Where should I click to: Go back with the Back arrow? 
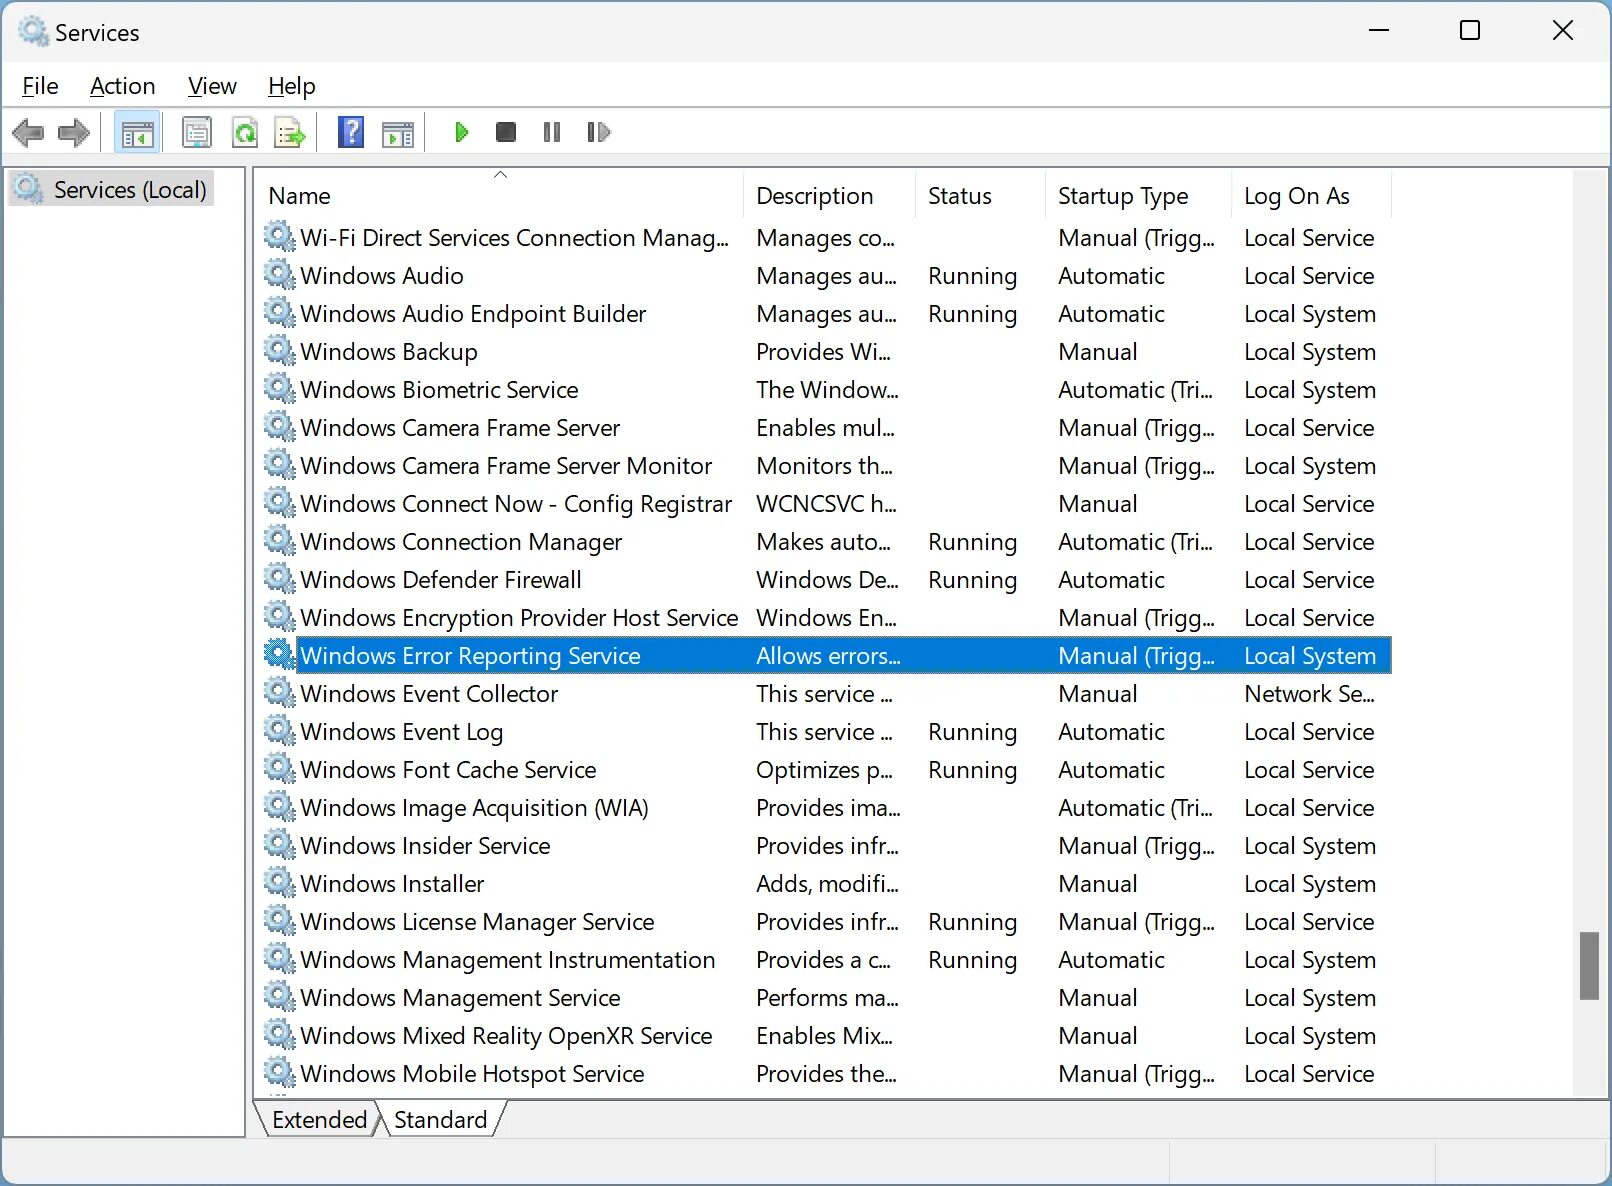pos(28,132)
